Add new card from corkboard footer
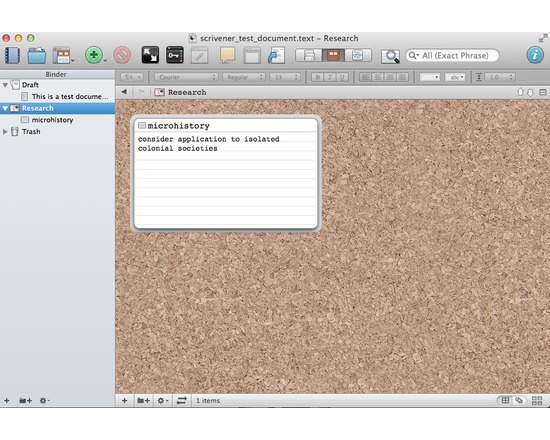The image size is (550, 440). click(125, 400)
